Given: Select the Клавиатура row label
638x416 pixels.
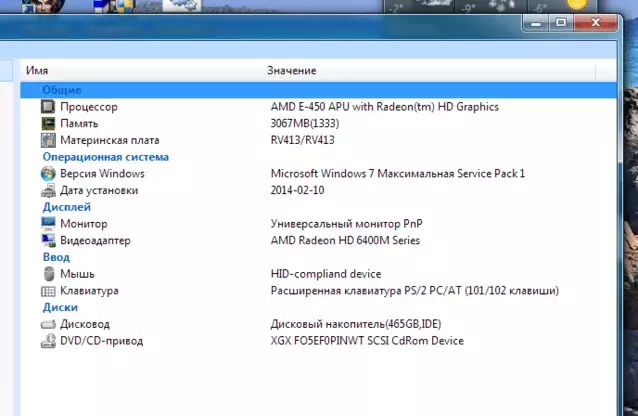Looking at the screenshot, I should tap(89, 291).
